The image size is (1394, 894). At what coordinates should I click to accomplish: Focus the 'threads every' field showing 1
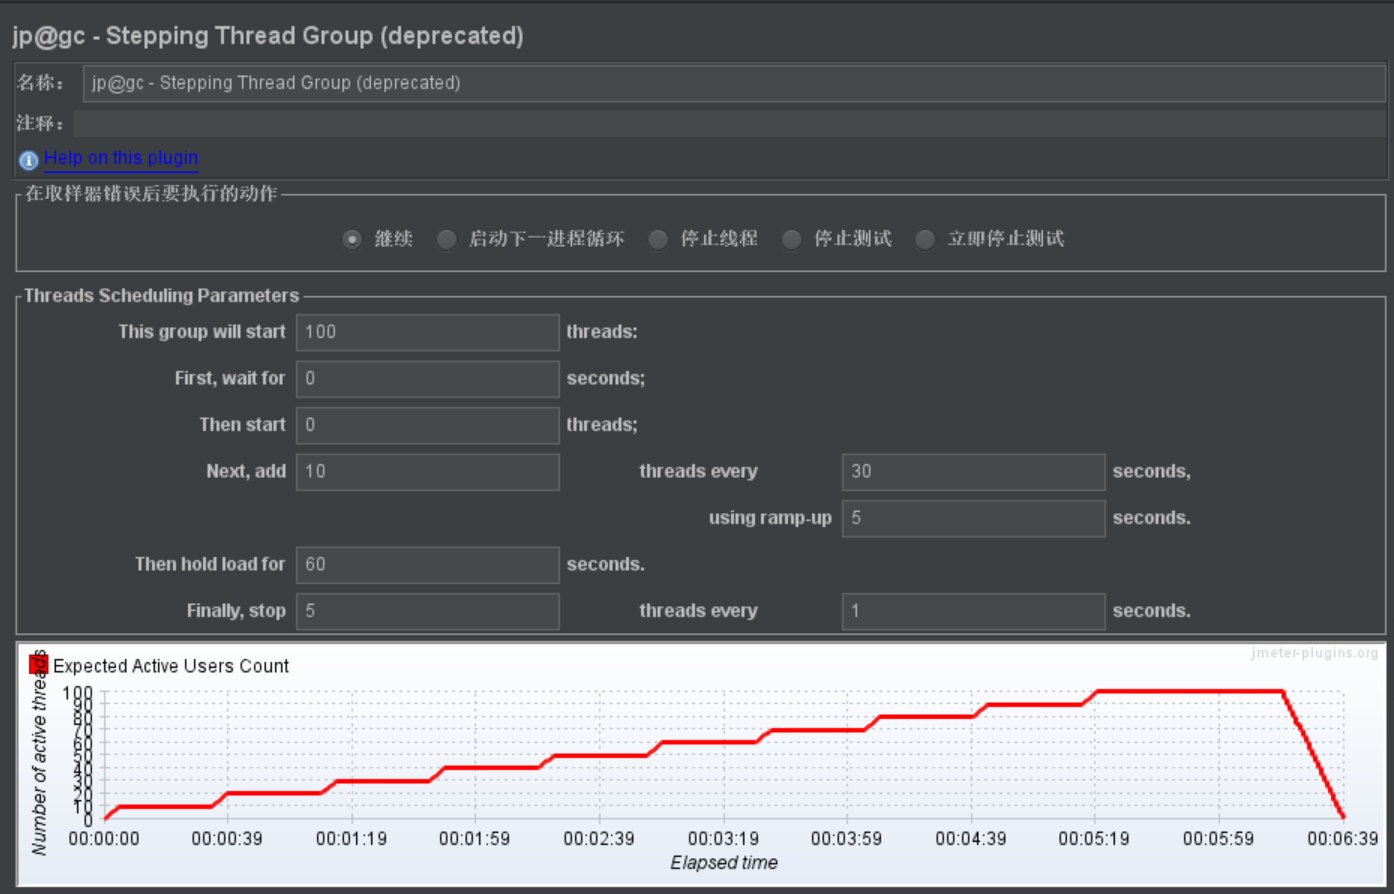[x=972, y=611]
